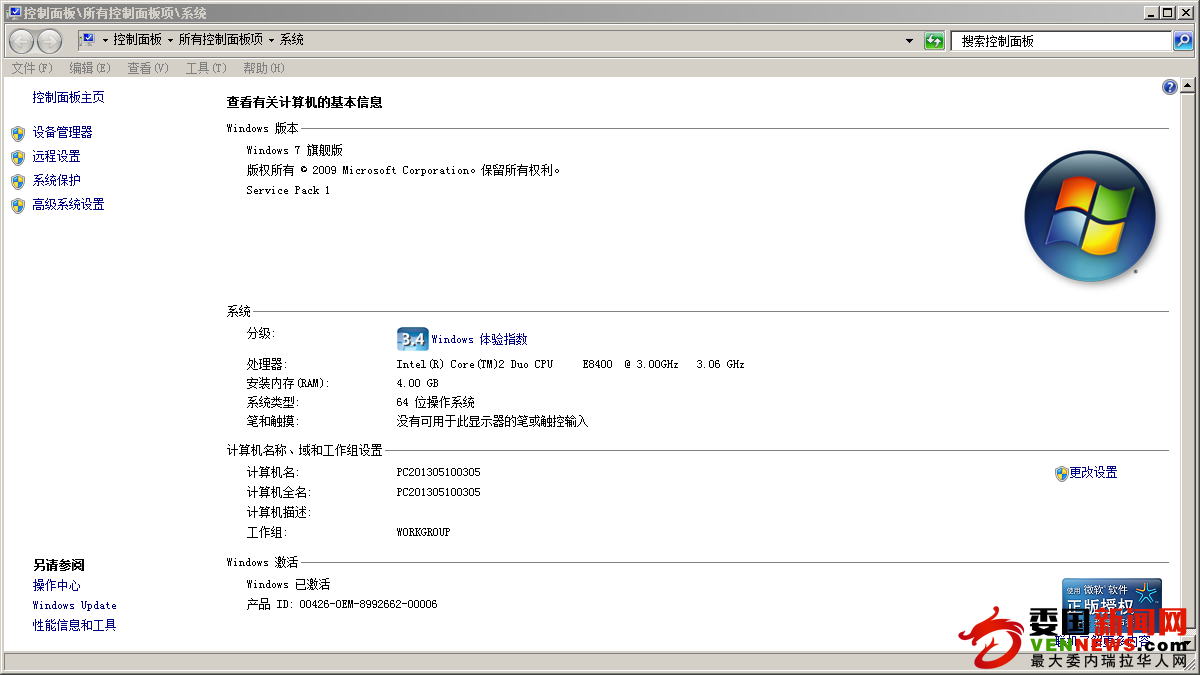Click the Service Pack 1 text
Image resolution: width=1200 pixels, height=675 pixels.
pos(288,190)
